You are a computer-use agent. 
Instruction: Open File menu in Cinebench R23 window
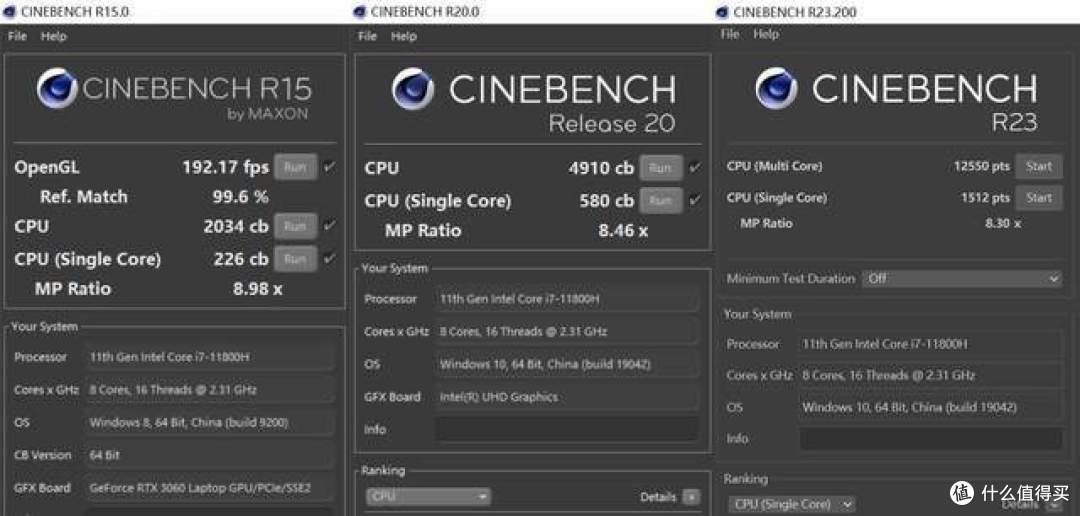(729, 34)
